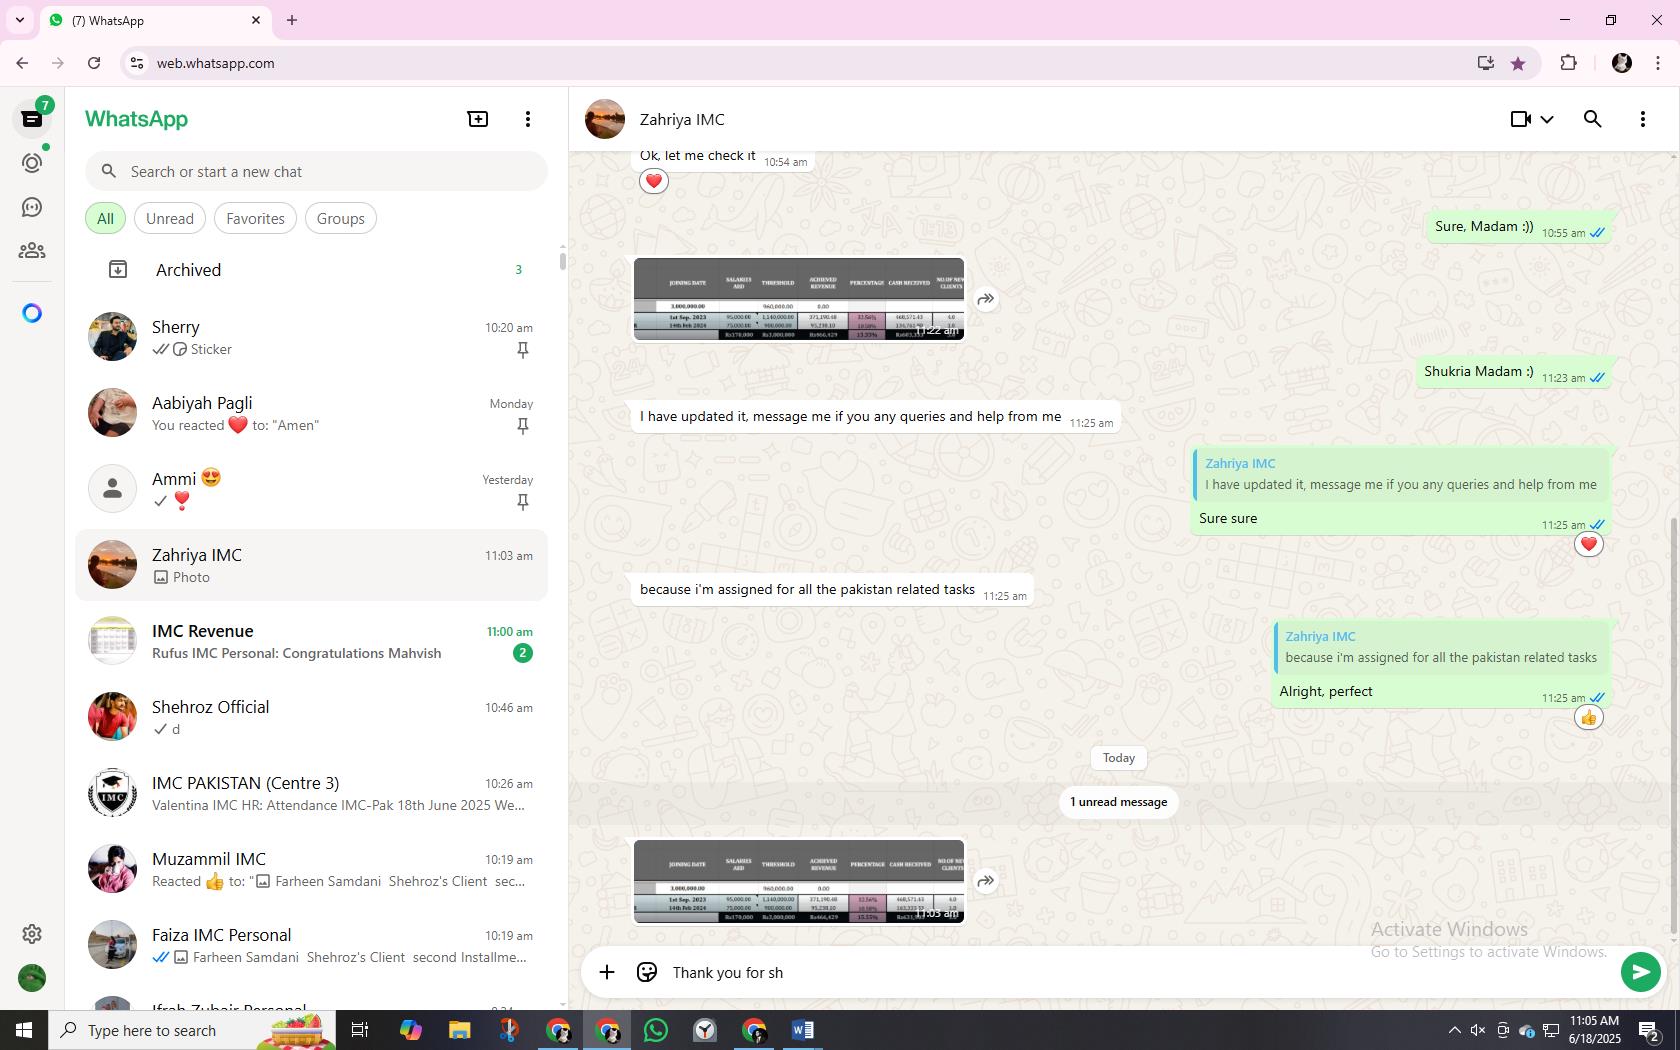The image size is (1680, 1050).
Task: Click the Zahriya IMC contact name in header
Action: tap(682, 119)
